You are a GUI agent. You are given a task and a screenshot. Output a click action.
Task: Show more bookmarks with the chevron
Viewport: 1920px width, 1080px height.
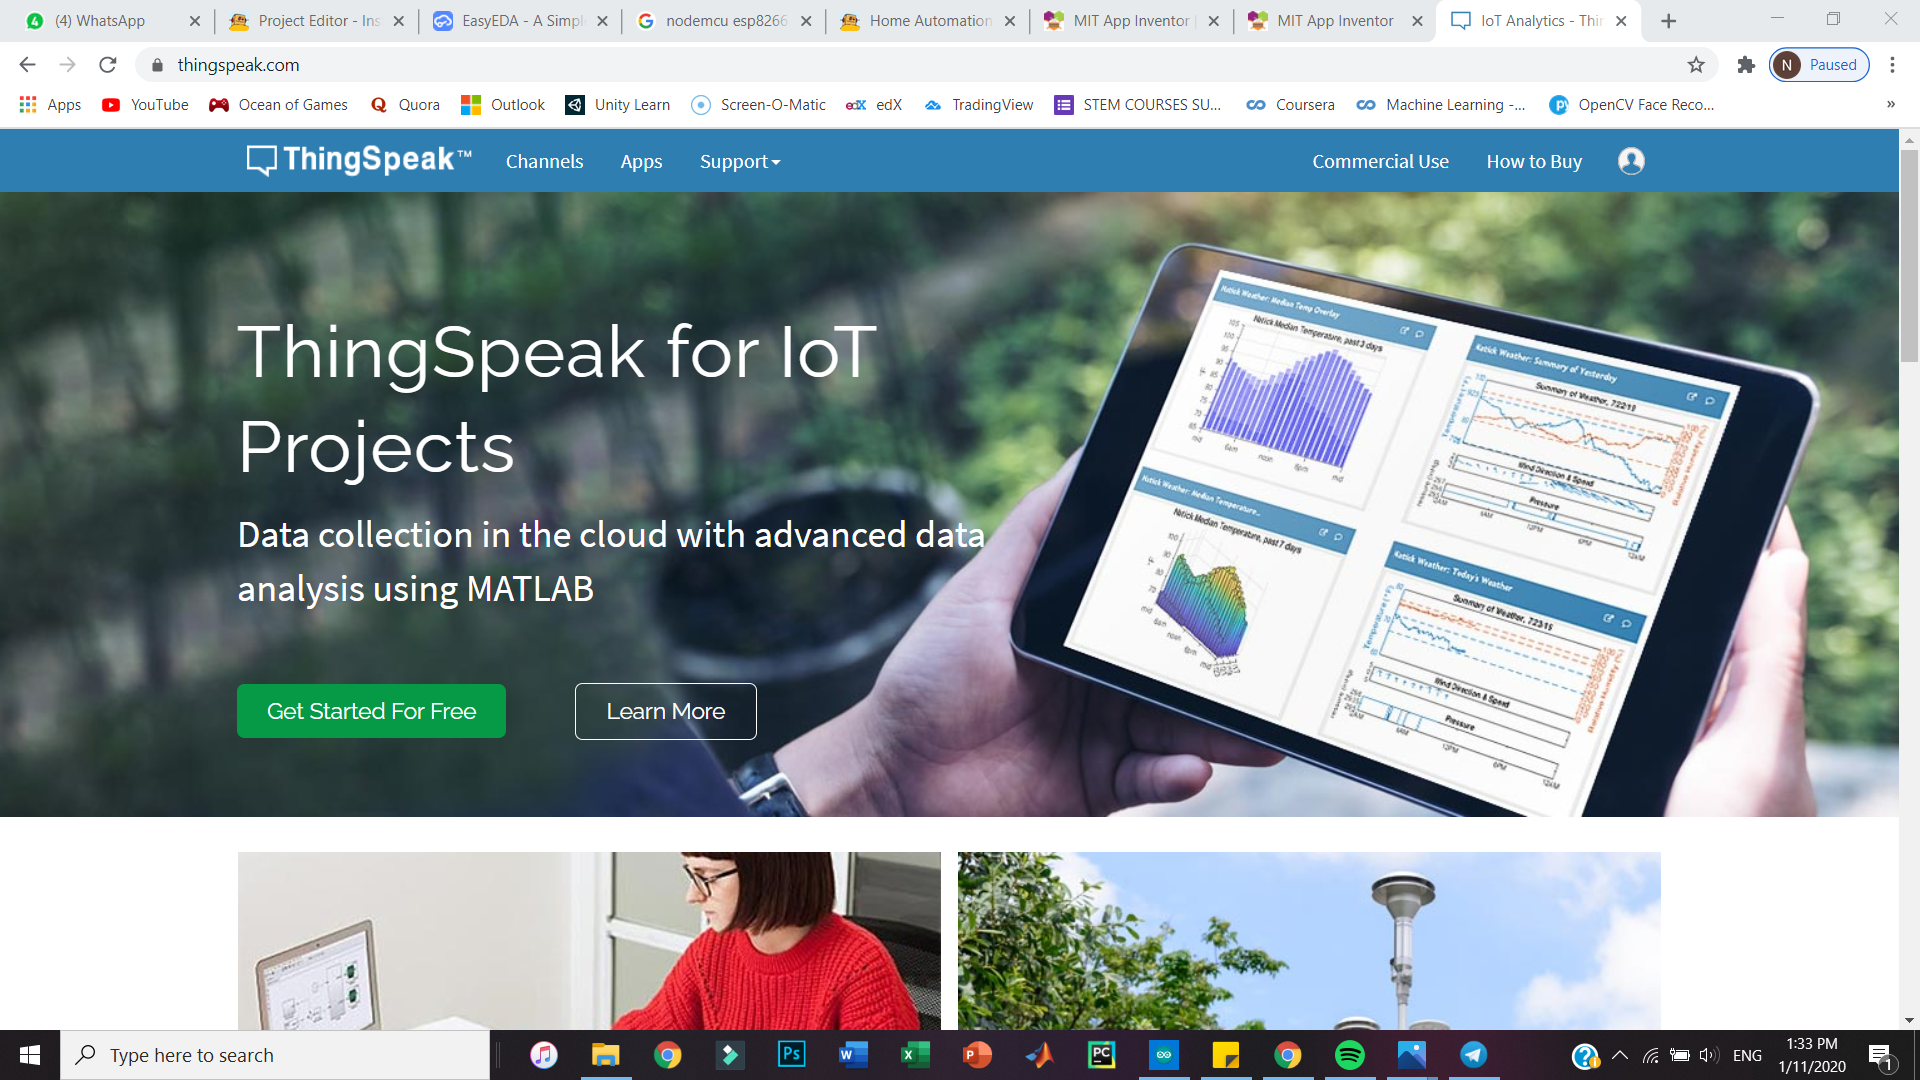coord(1890,104)
